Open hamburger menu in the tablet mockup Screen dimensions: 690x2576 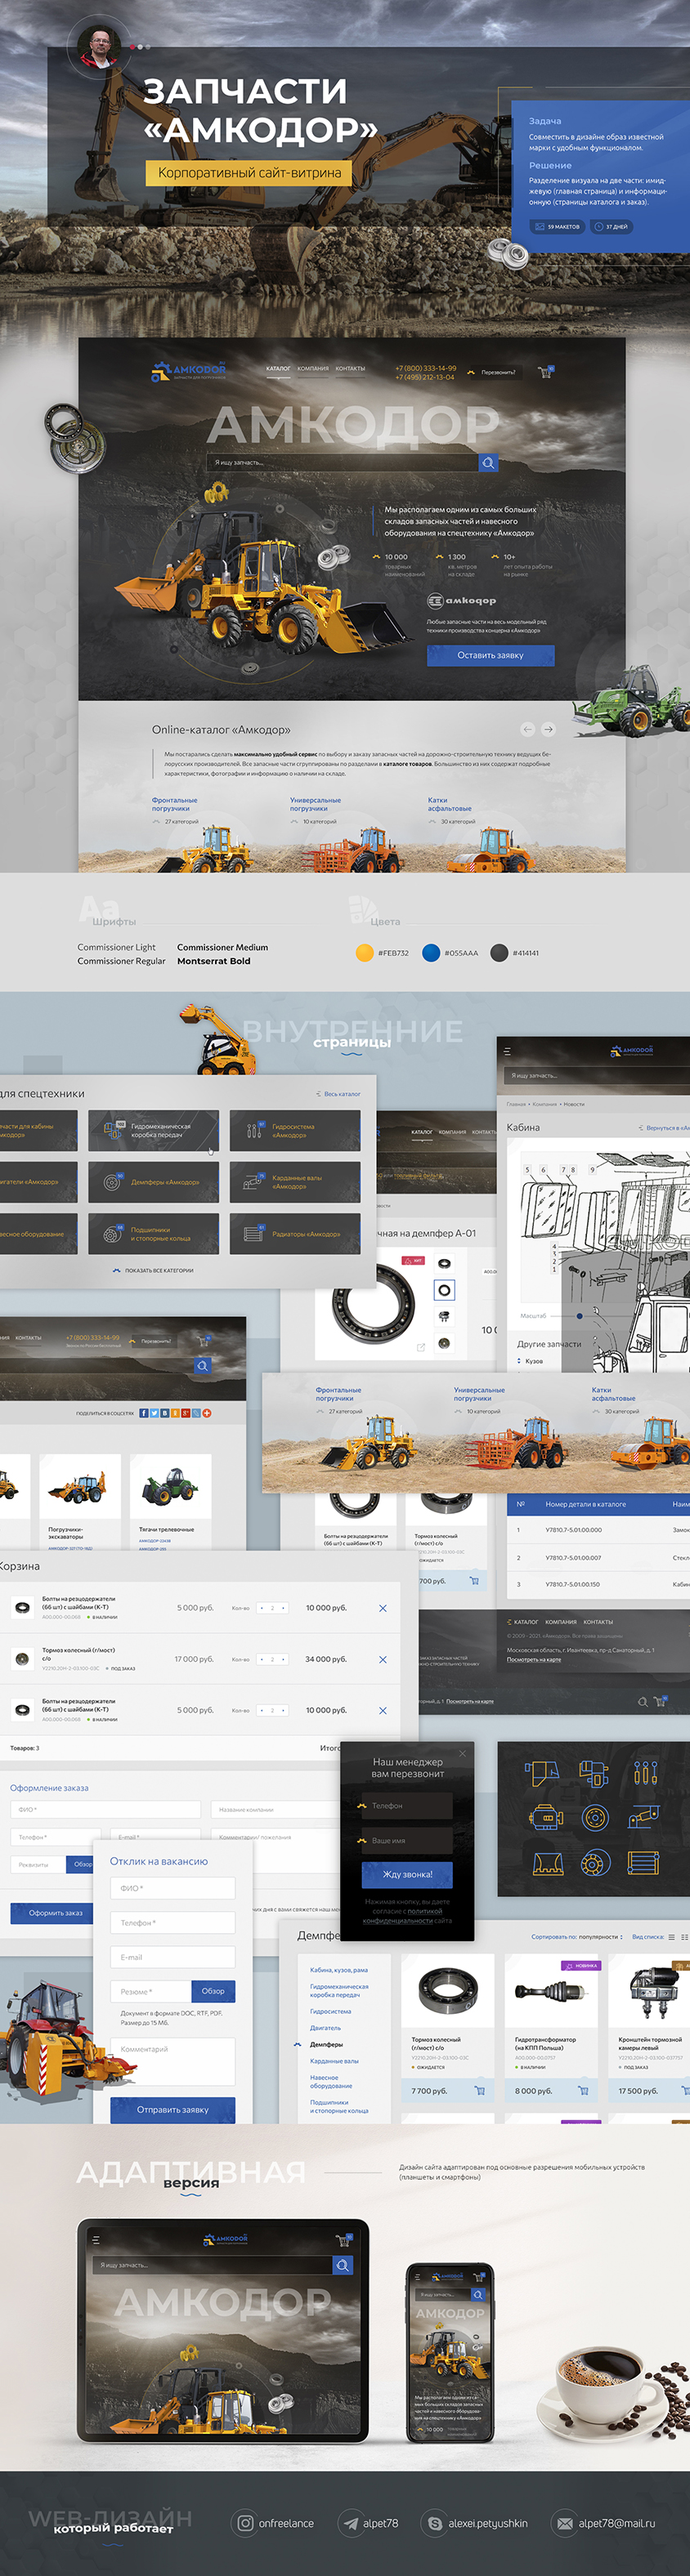(96, 2239)
